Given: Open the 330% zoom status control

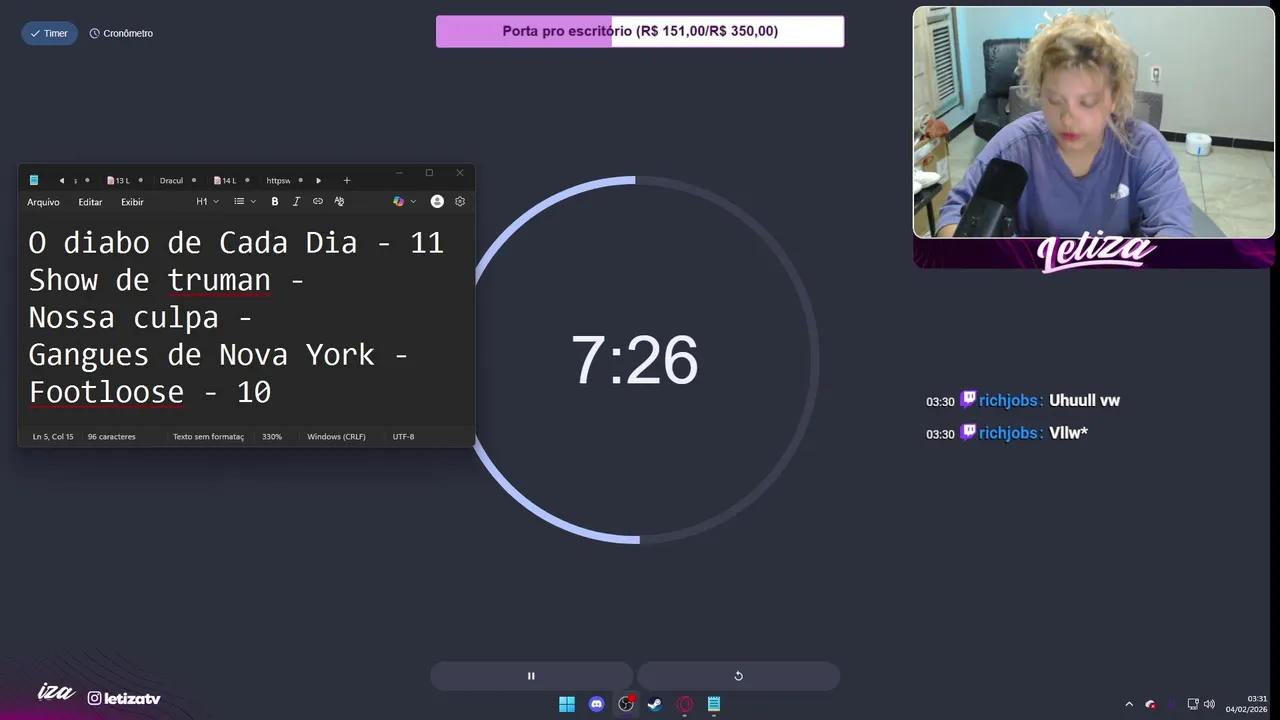Looking at the screenshot, I should 272,437.
